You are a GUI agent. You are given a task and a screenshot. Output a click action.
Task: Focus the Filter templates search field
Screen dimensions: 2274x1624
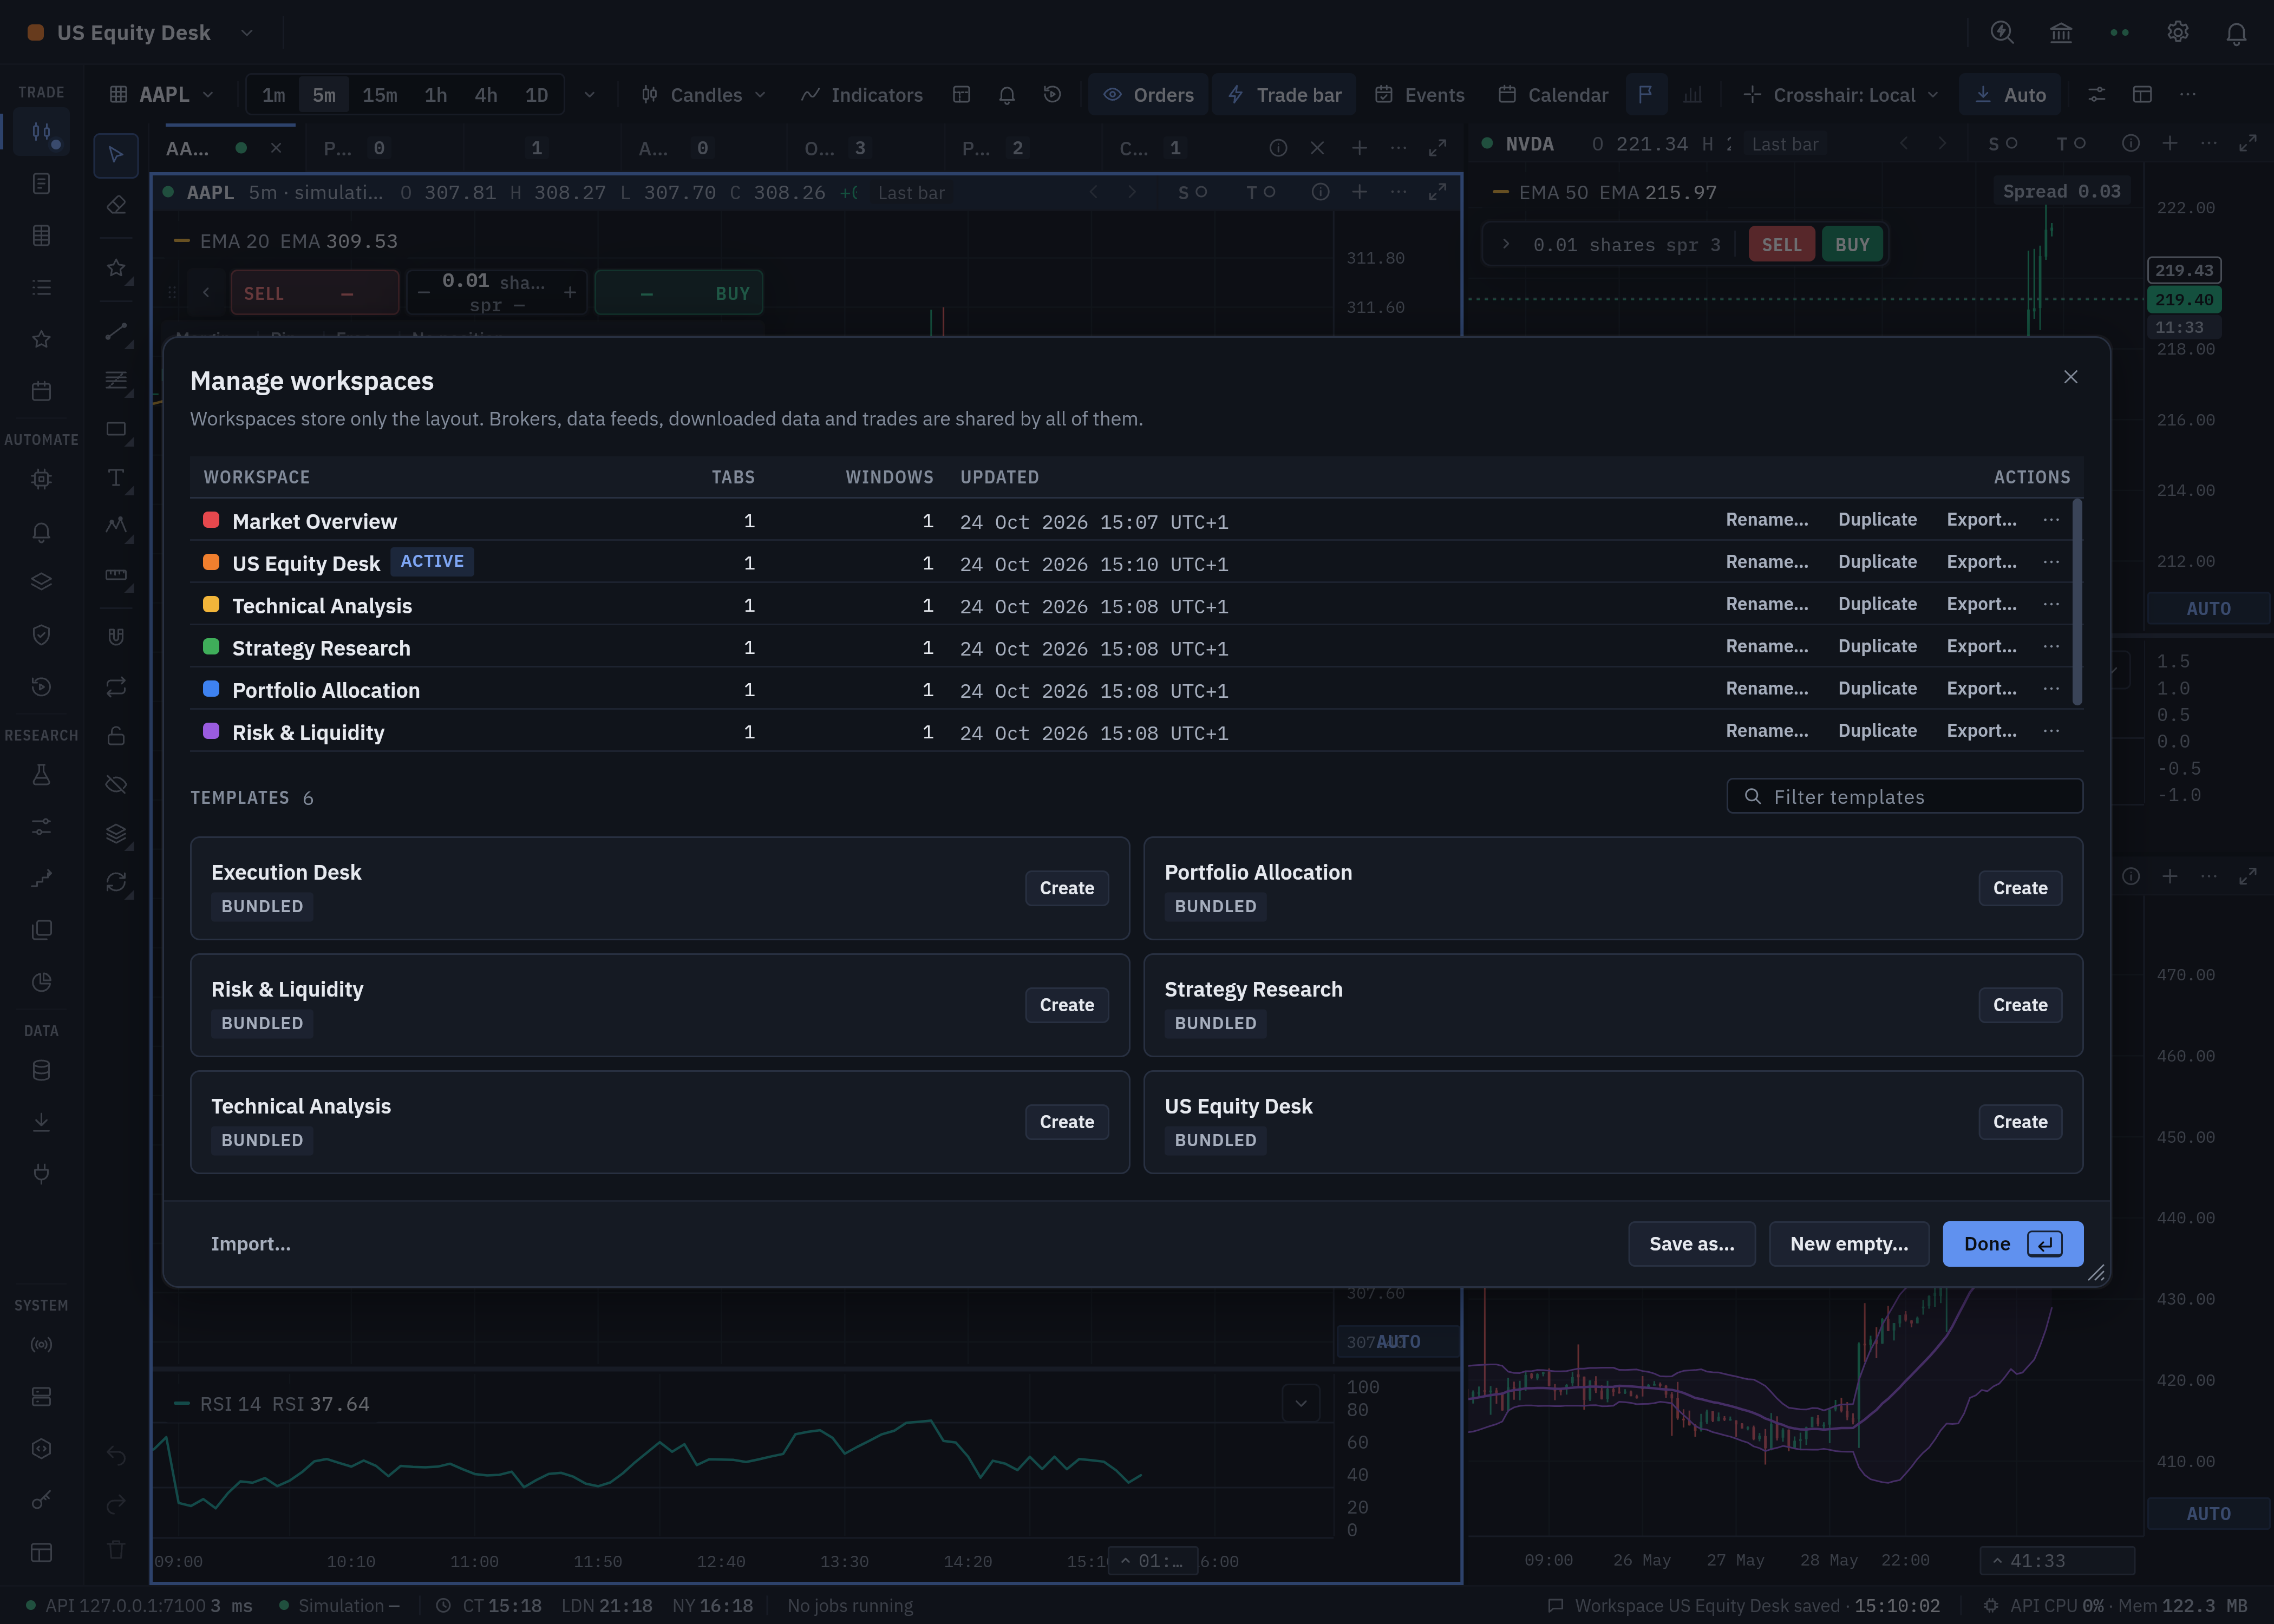(x=1904, y=796)
